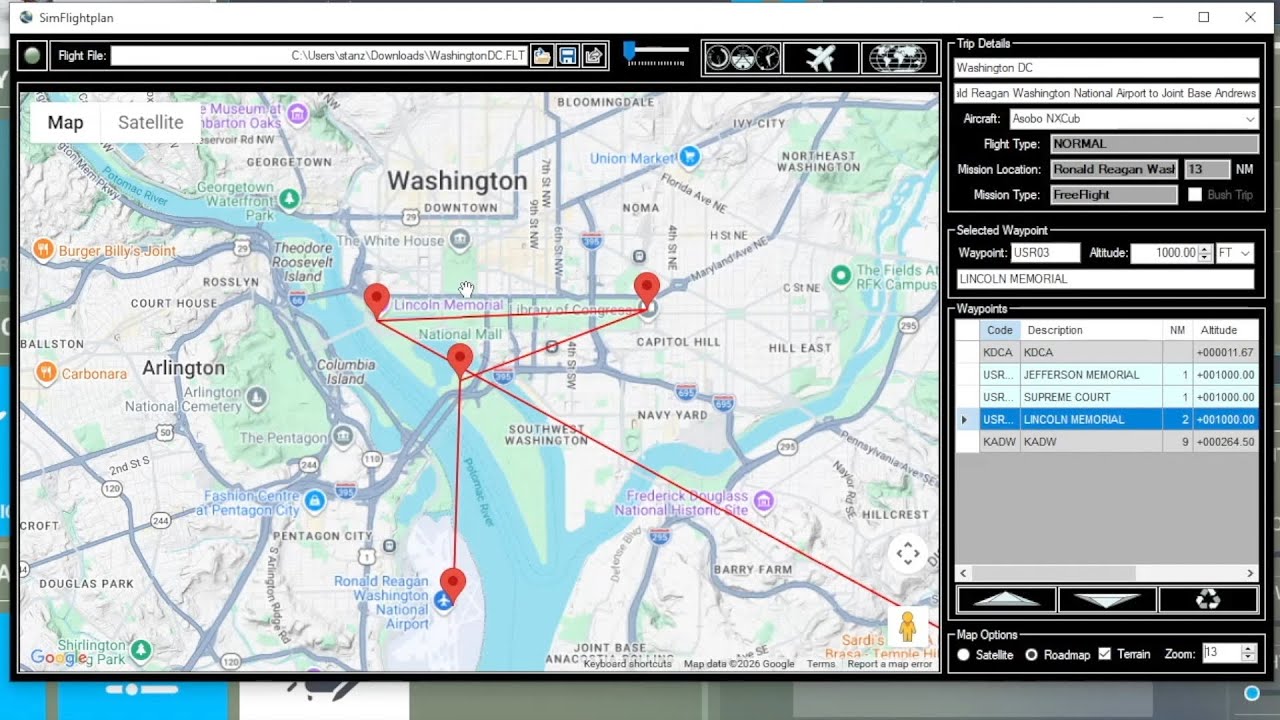1280x720 pixels.
Task: Toggle the Terrain checkbox
Action: 1105,654
